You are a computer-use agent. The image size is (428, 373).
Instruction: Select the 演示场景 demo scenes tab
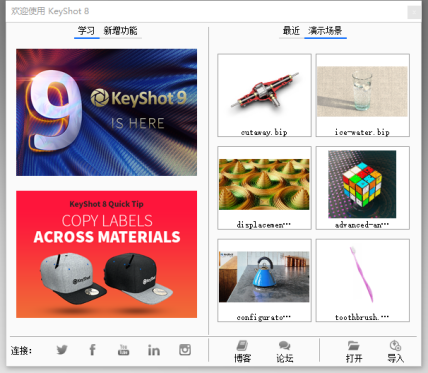pyautogui.click(x=325, y=31)
